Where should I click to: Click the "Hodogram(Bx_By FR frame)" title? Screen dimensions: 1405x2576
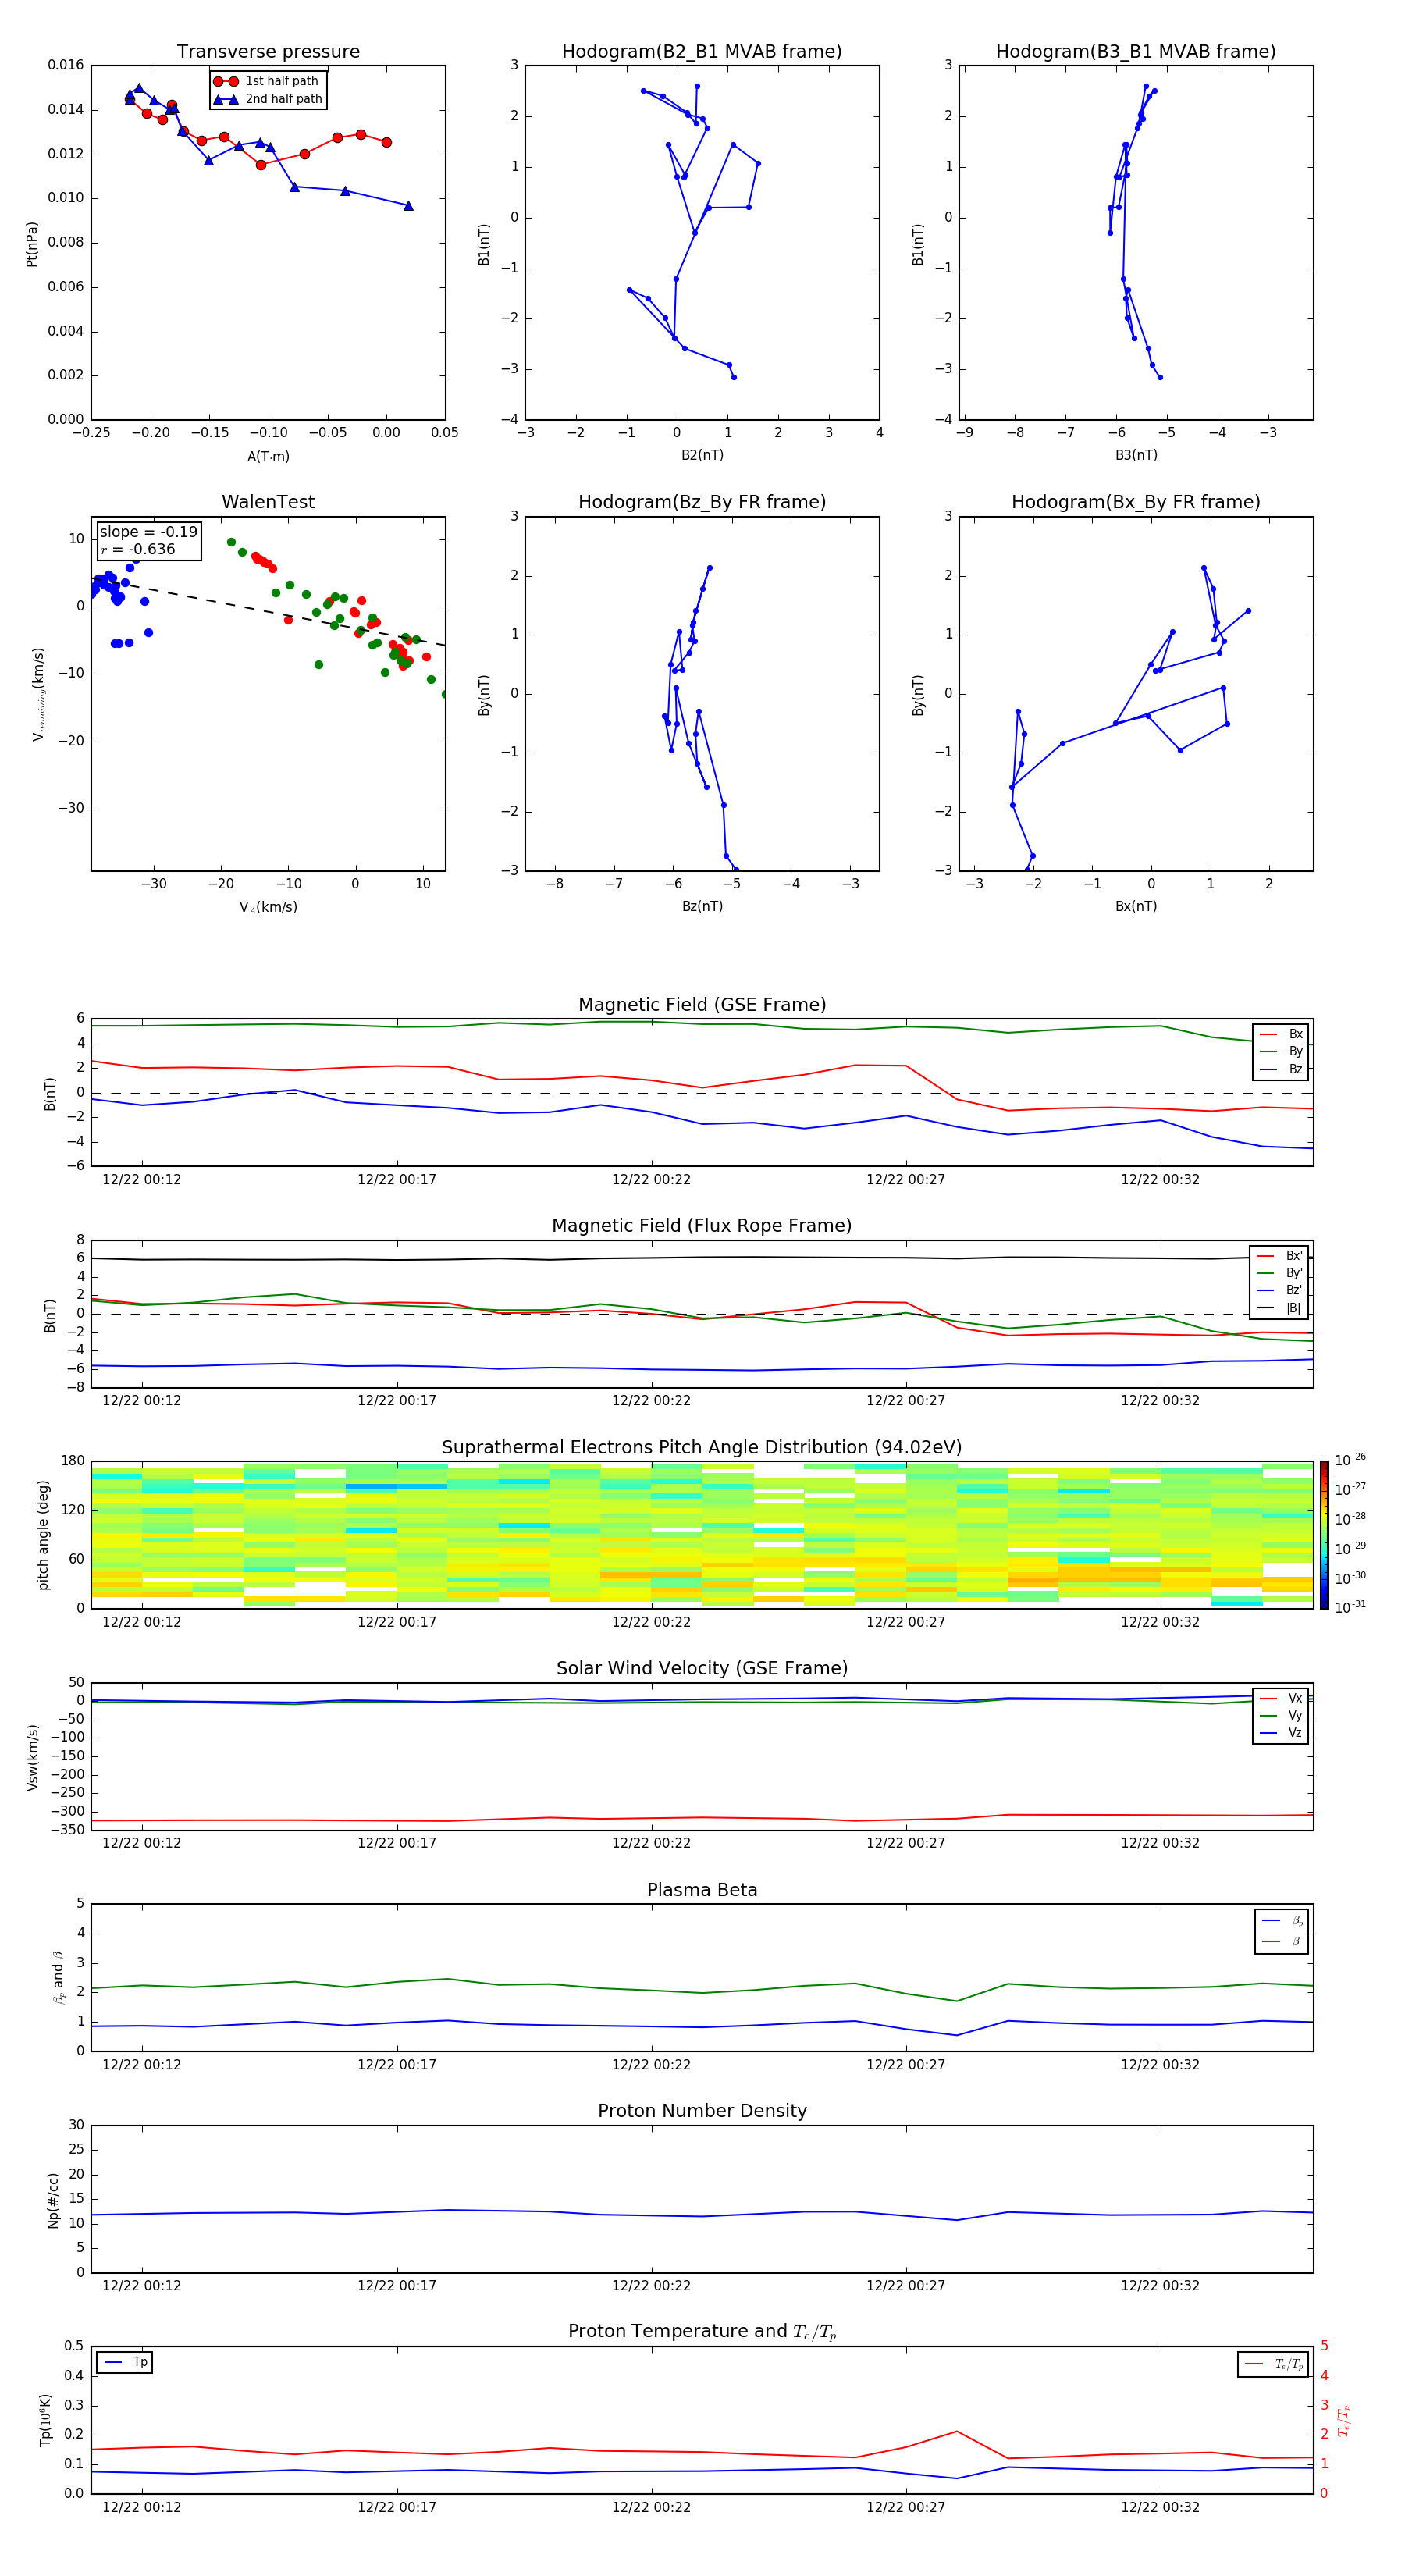1136,502
